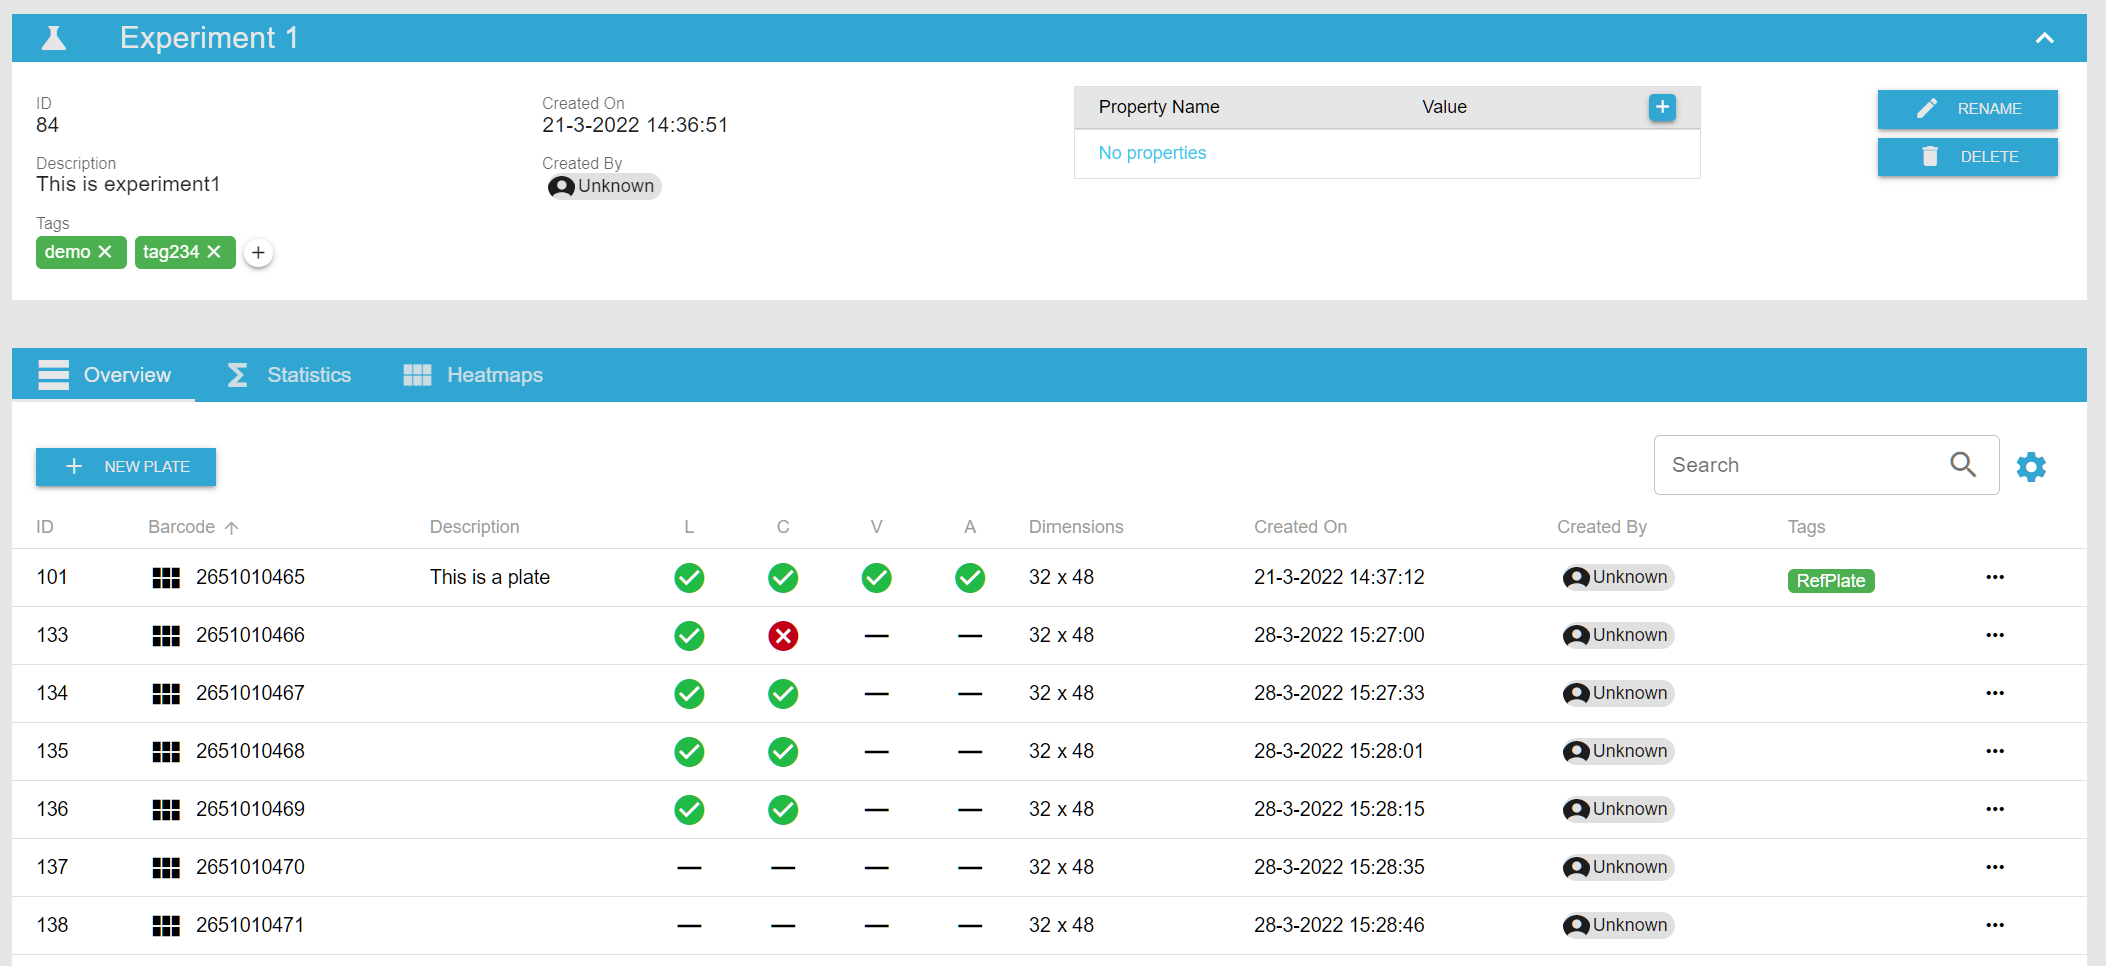Click the red failed calculation icon for plate 133
The height and width of the screenshot is (966, 2106).
783,636
